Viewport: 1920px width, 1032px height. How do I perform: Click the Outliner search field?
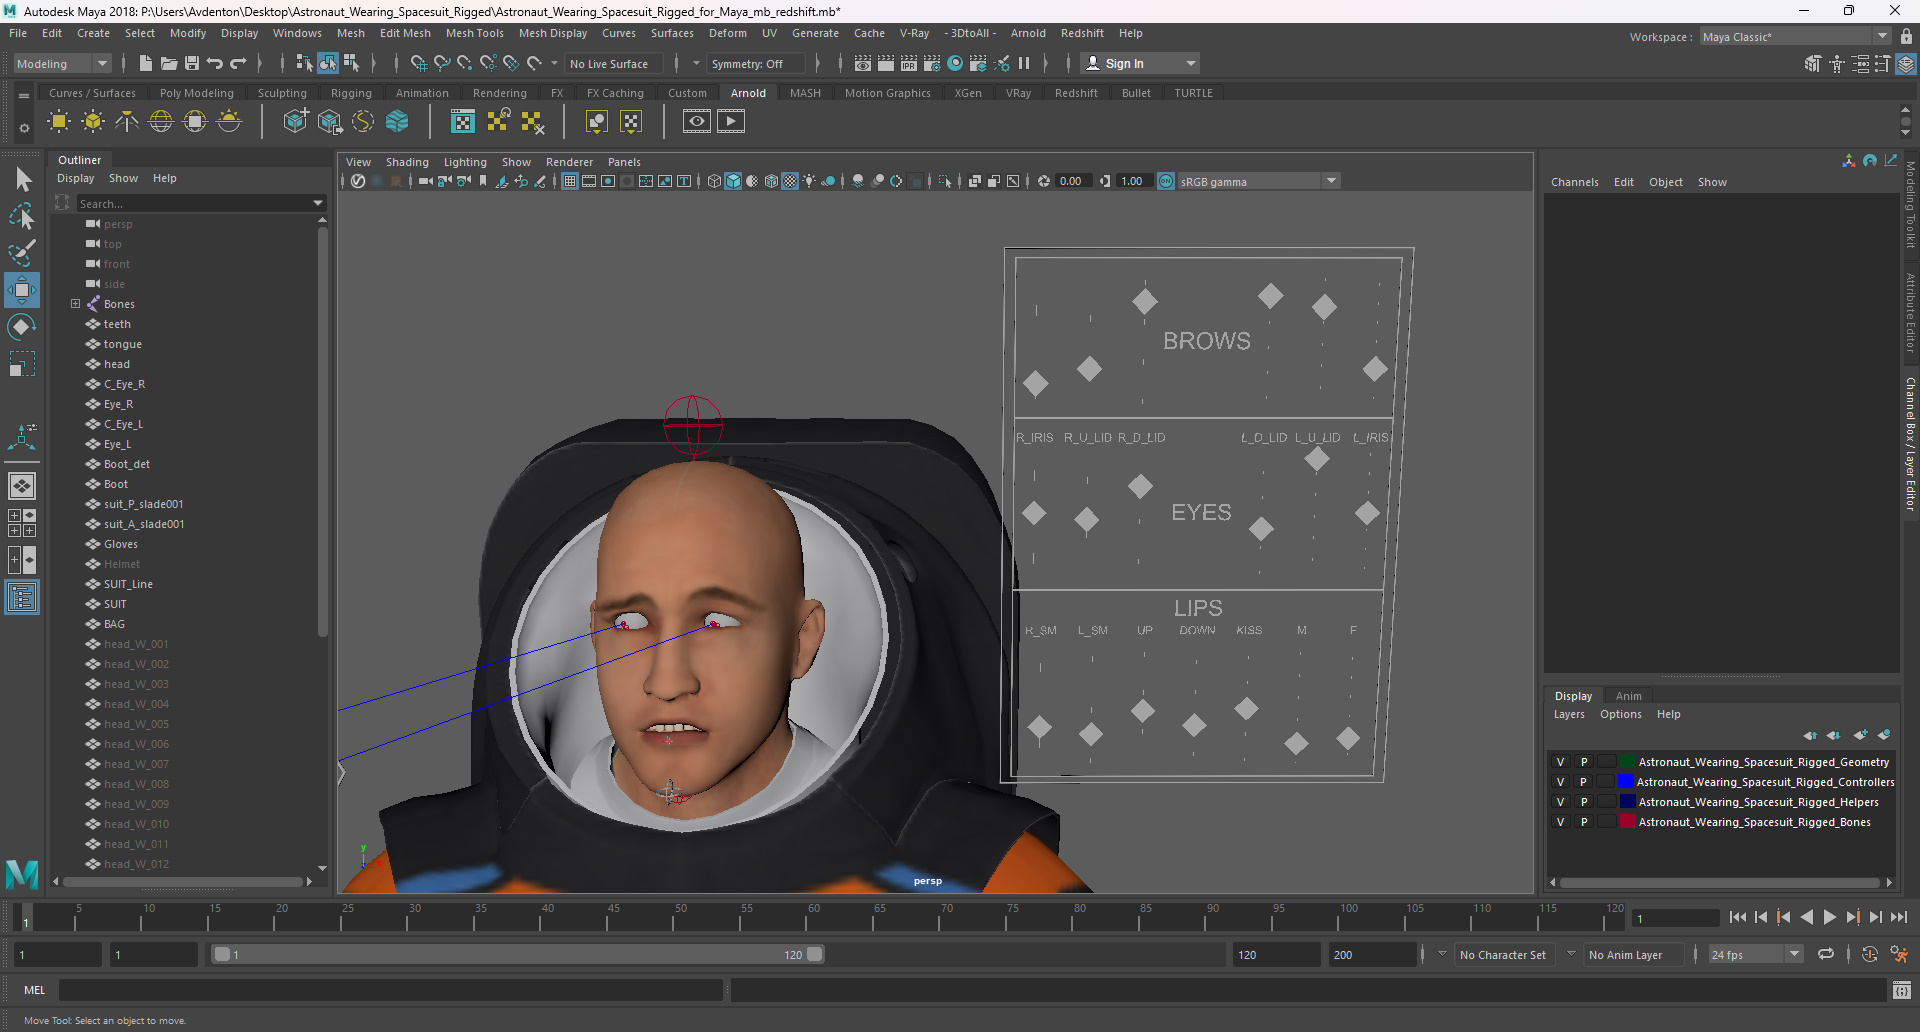click(200, 203)
